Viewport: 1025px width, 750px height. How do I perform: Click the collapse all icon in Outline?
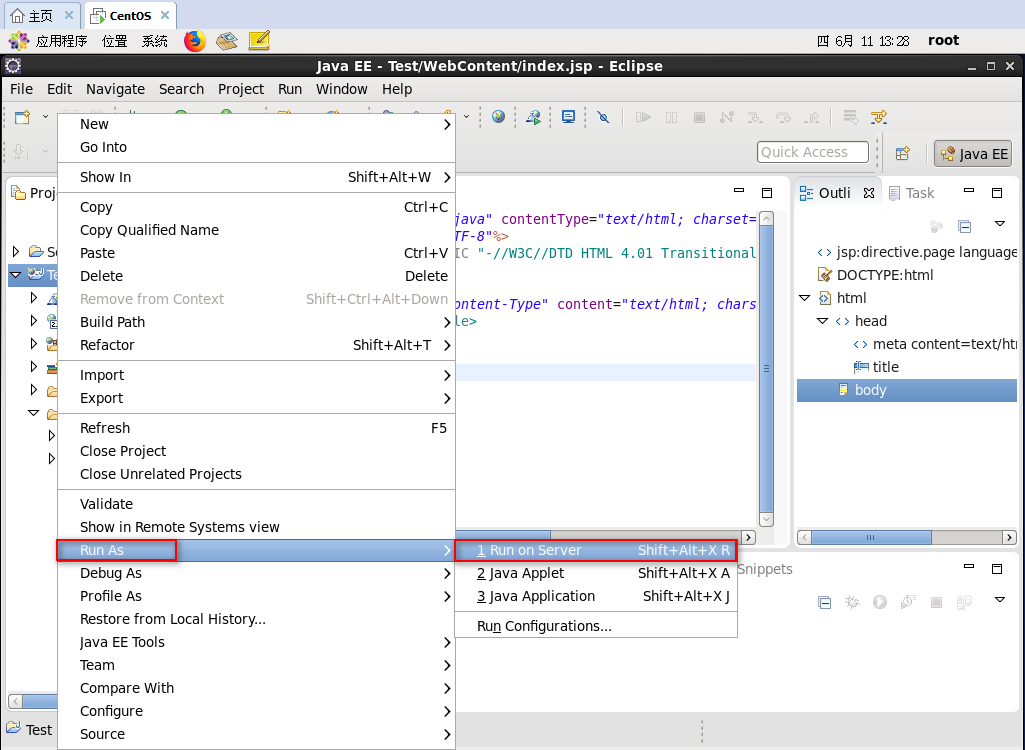(x=964, y=226)
